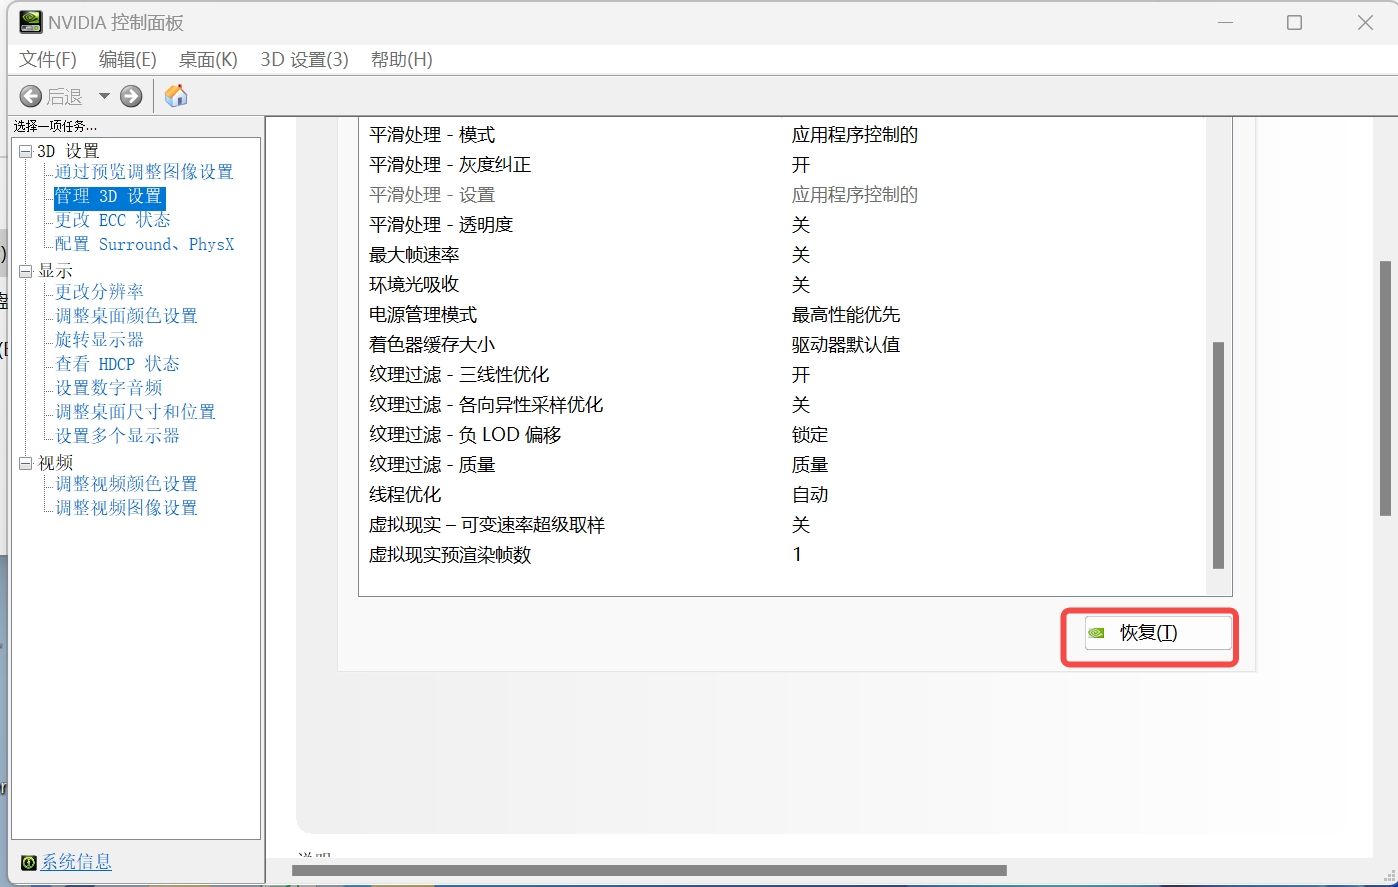This screenshot has width=1398, height=887.
Task: Select the 着色器缓存大小 setting row
Action: (x=783, y=345)
